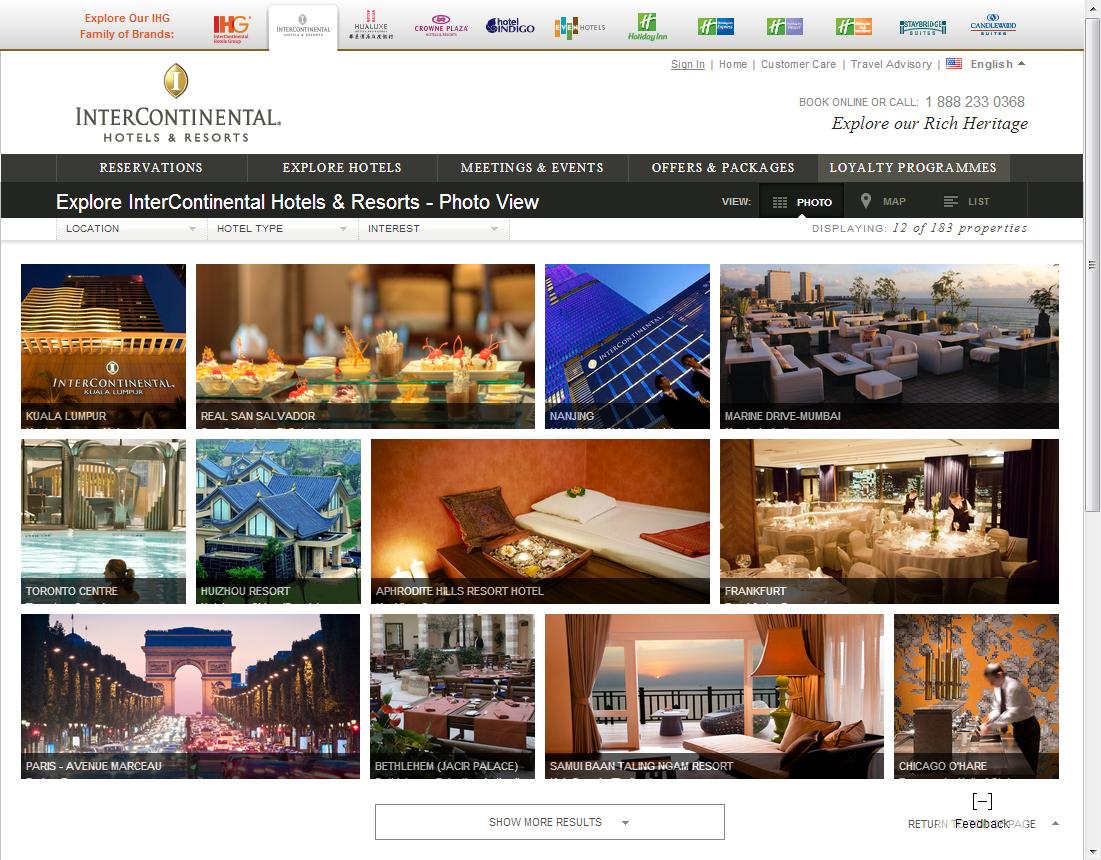Click Explore our Rich Heritage link
The width and height of the screenshot is (1101, 860).
coord(930,124)
